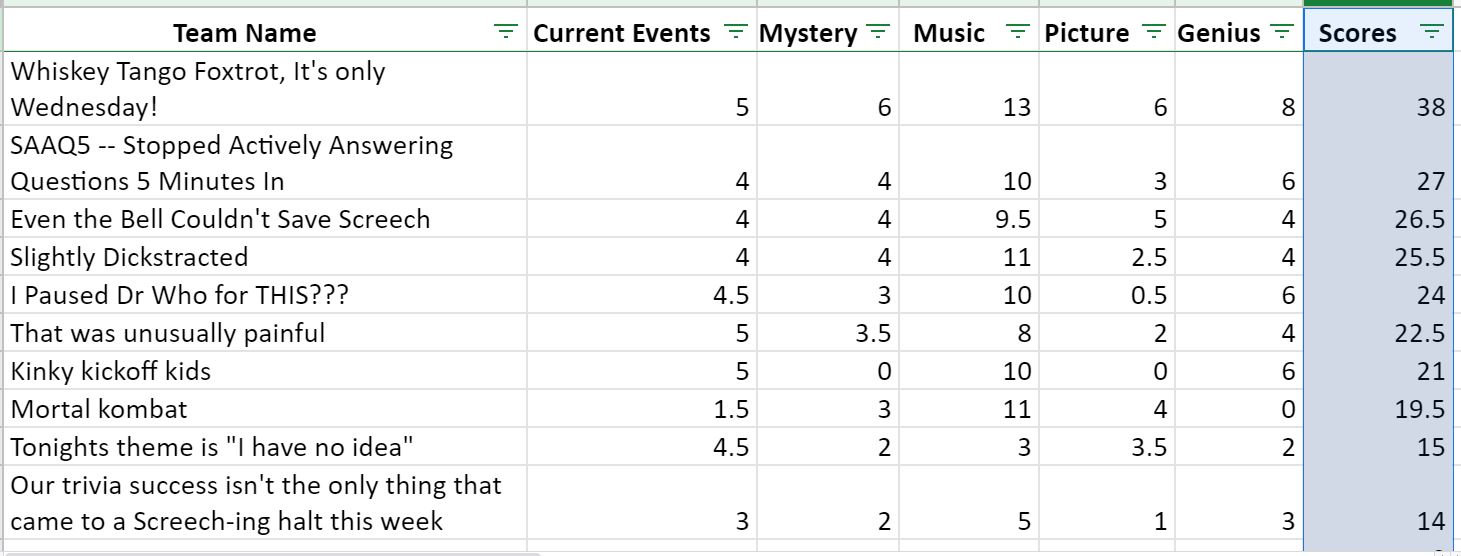
Task: Select the Team Name header cell
Action: click(x=265, y=32)
